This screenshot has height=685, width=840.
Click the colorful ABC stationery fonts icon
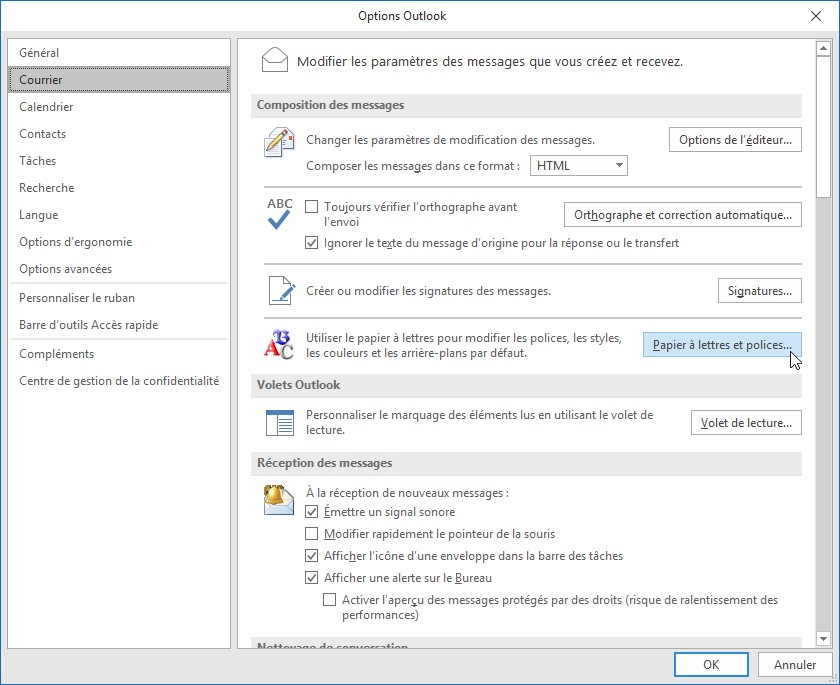[279, 344]
